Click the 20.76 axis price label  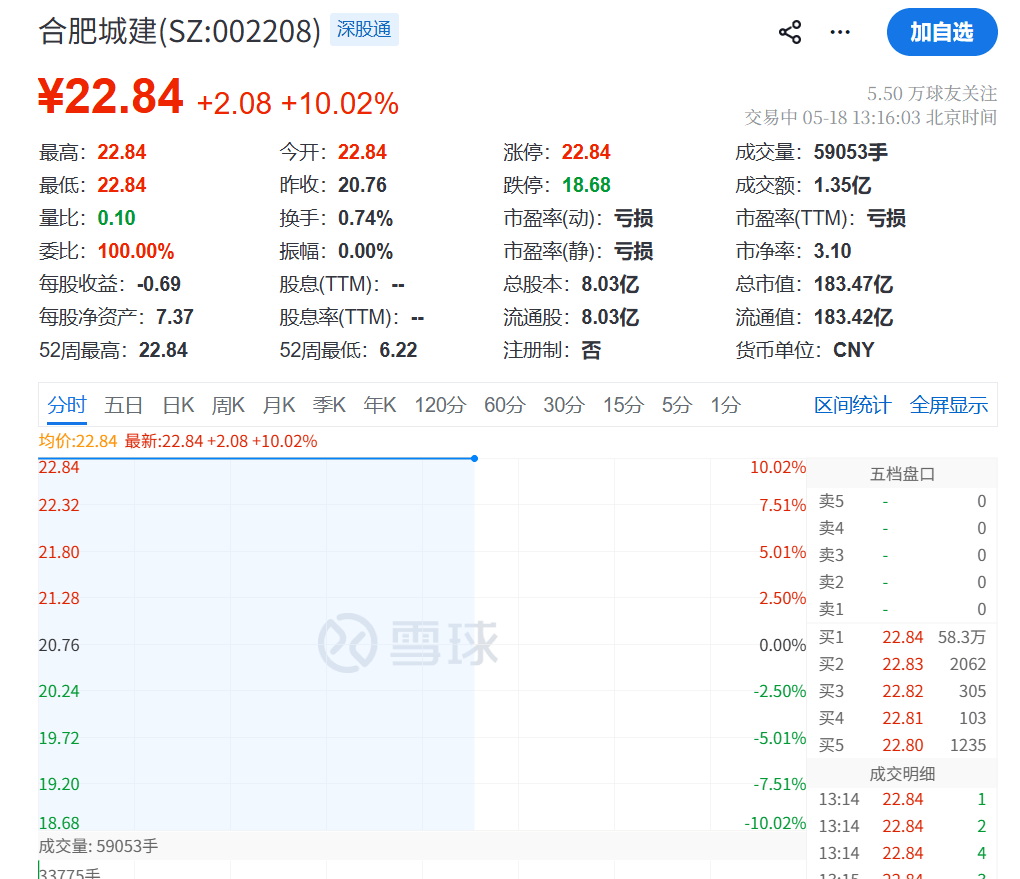[59, 645]
